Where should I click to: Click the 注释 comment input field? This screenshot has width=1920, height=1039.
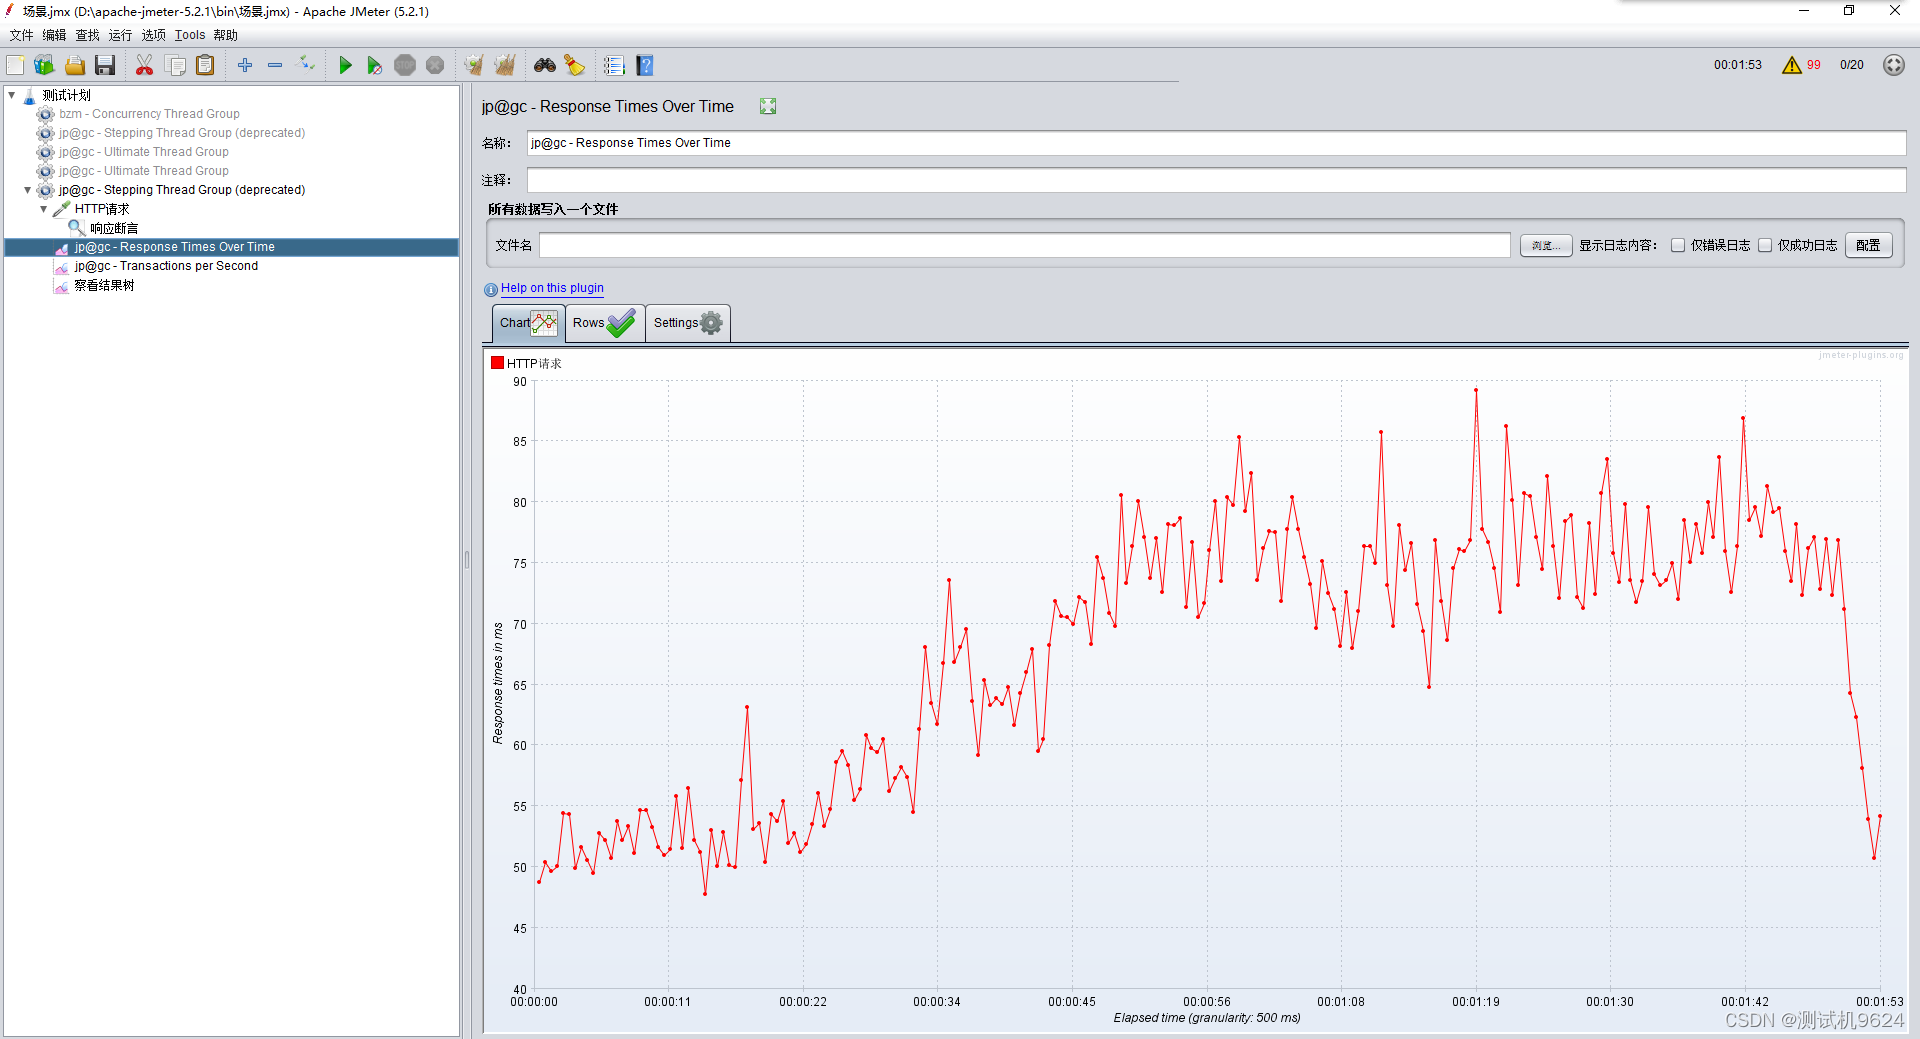[1216, 180]
